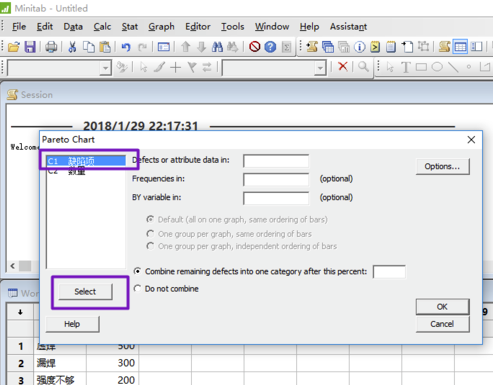This screenshot has height=385, width=493.
Task: Click the New blank document icon
Action: [x=407, y=47]
